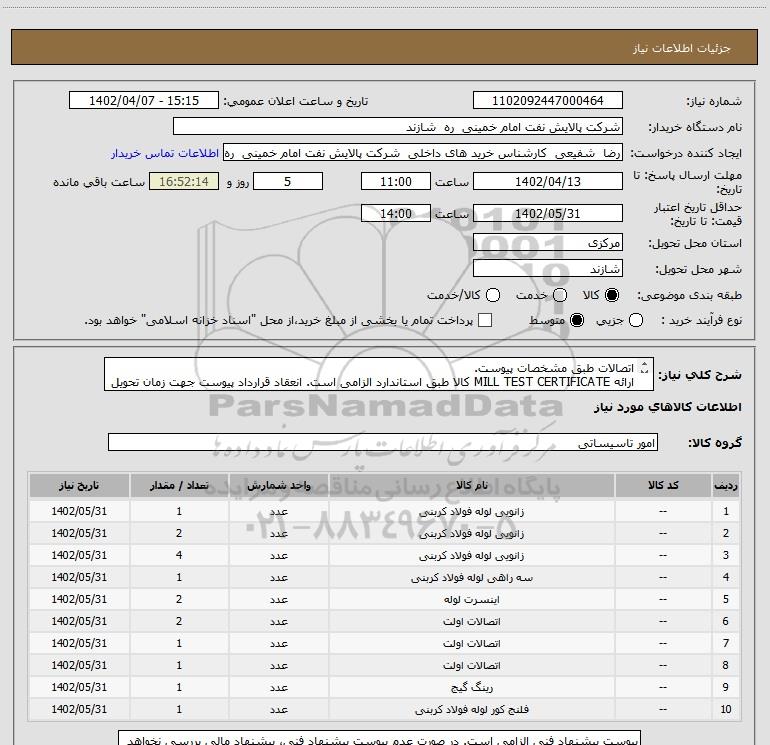Click the remaining time countdown 16:52:14
This screenshot has width=770, height=745.
[184, 181]
